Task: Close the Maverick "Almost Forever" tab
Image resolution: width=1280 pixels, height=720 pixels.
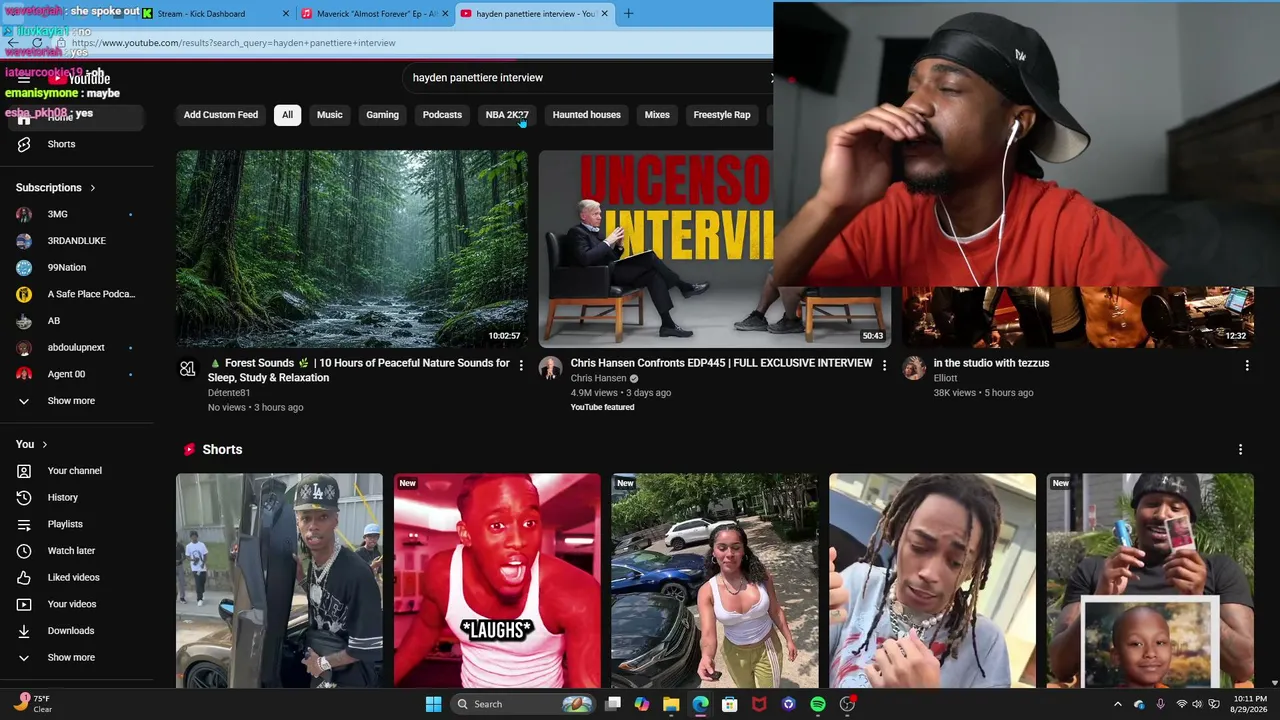Action: tap(445, 14)
